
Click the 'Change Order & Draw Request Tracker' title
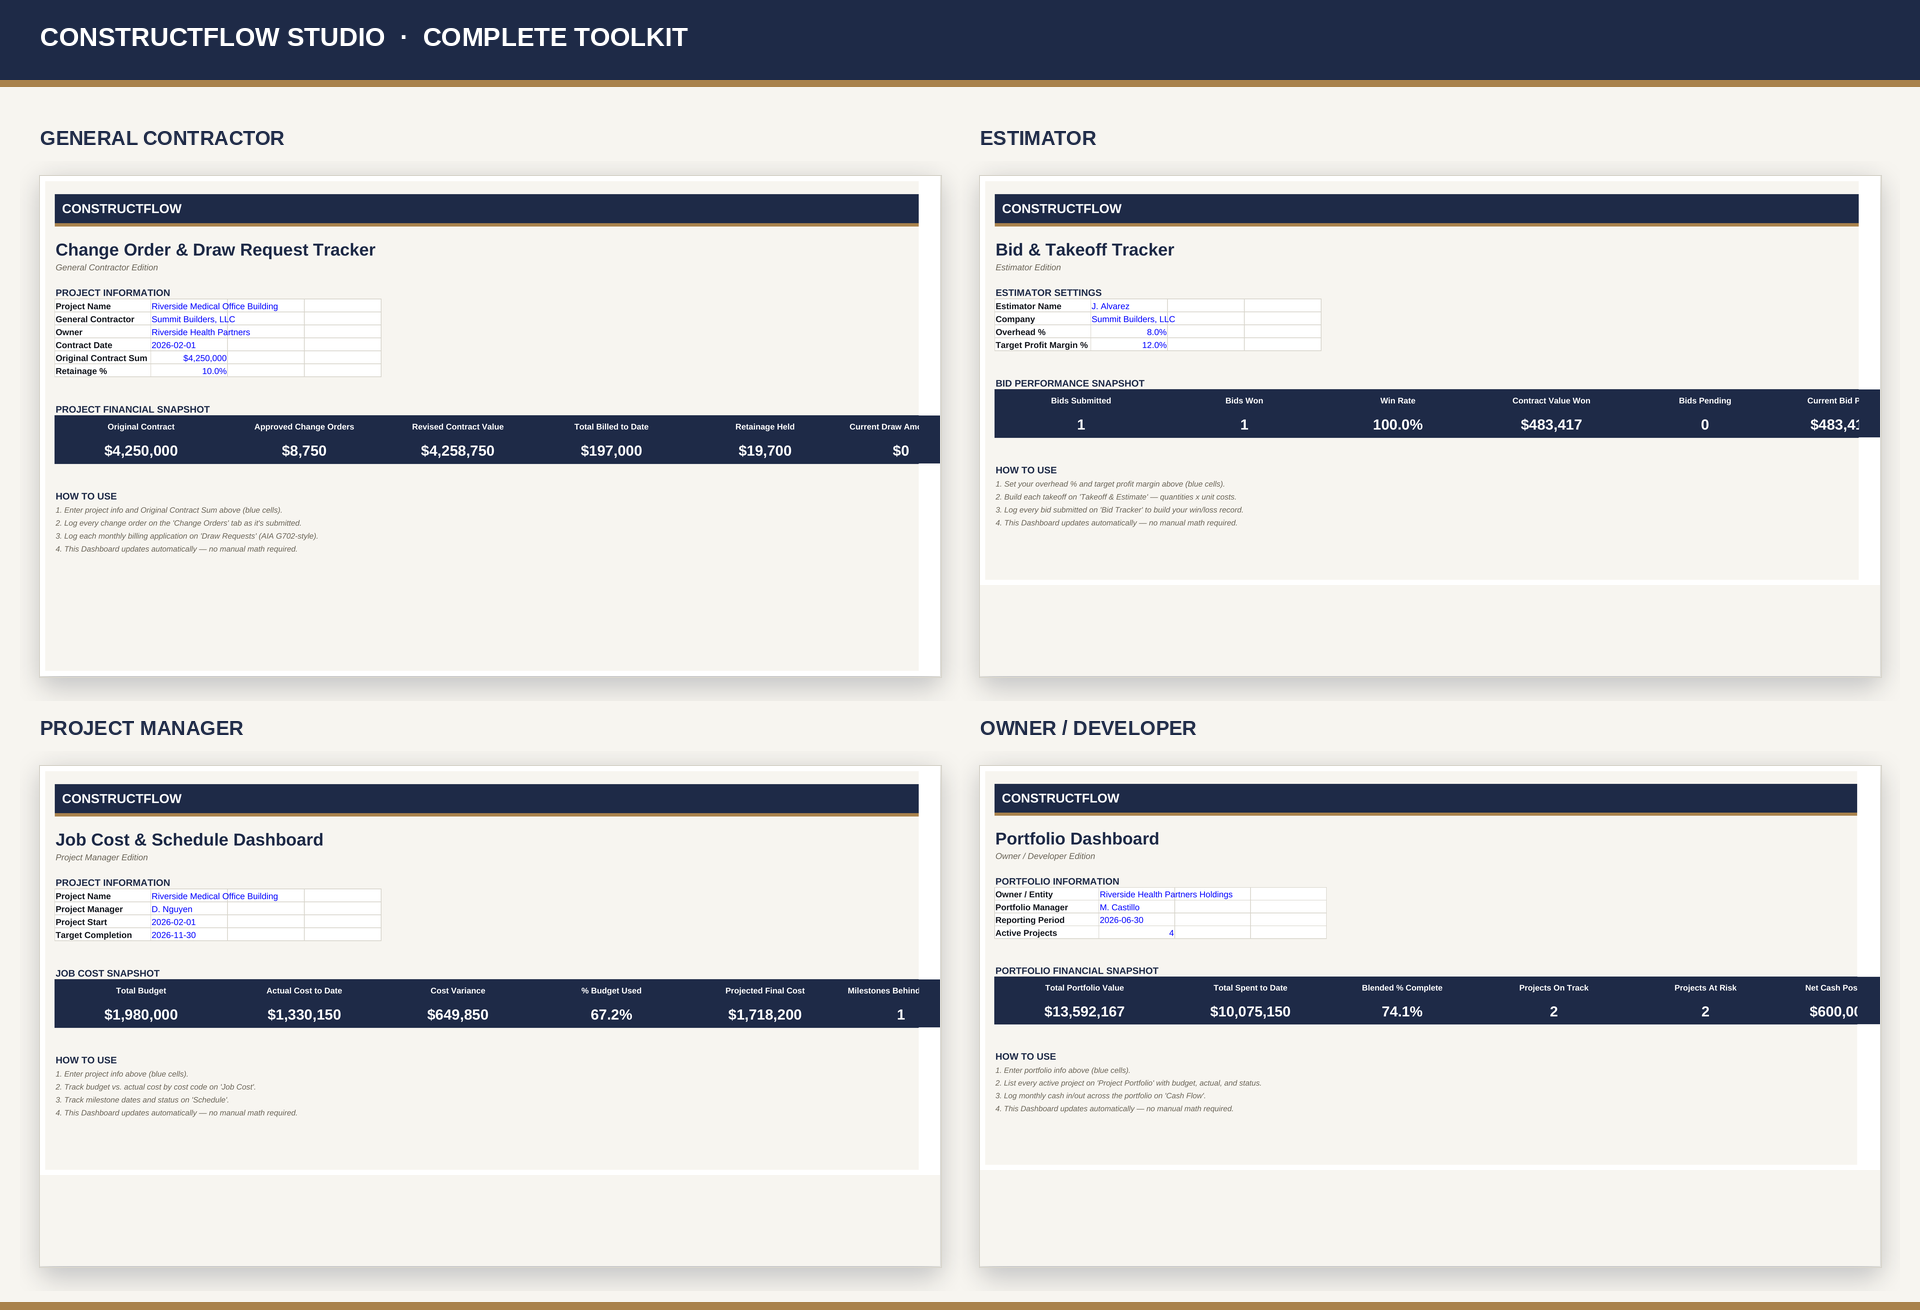tap(215, 250)
